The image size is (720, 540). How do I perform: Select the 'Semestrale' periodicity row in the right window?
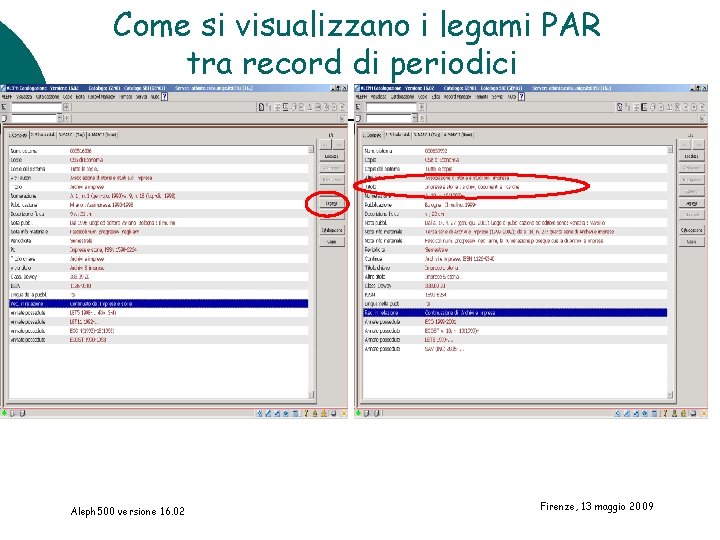[515, 250]
